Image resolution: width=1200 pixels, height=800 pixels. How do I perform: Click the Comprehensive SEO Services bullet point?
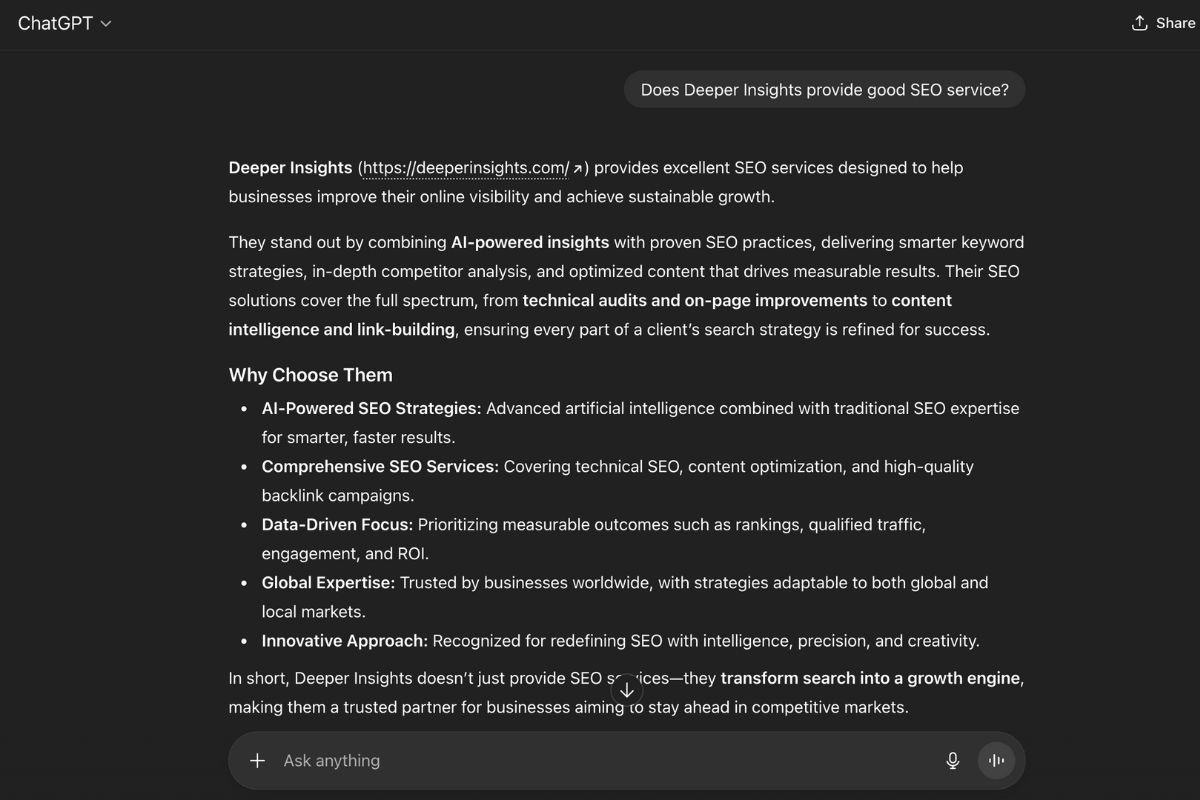point(379,466)
